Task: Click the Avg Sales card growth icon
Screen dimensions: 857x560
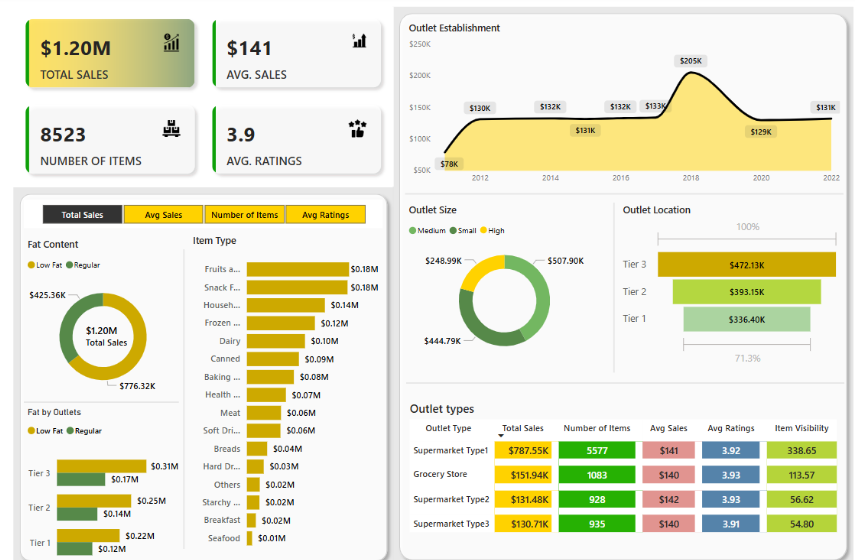Action: 359,41
